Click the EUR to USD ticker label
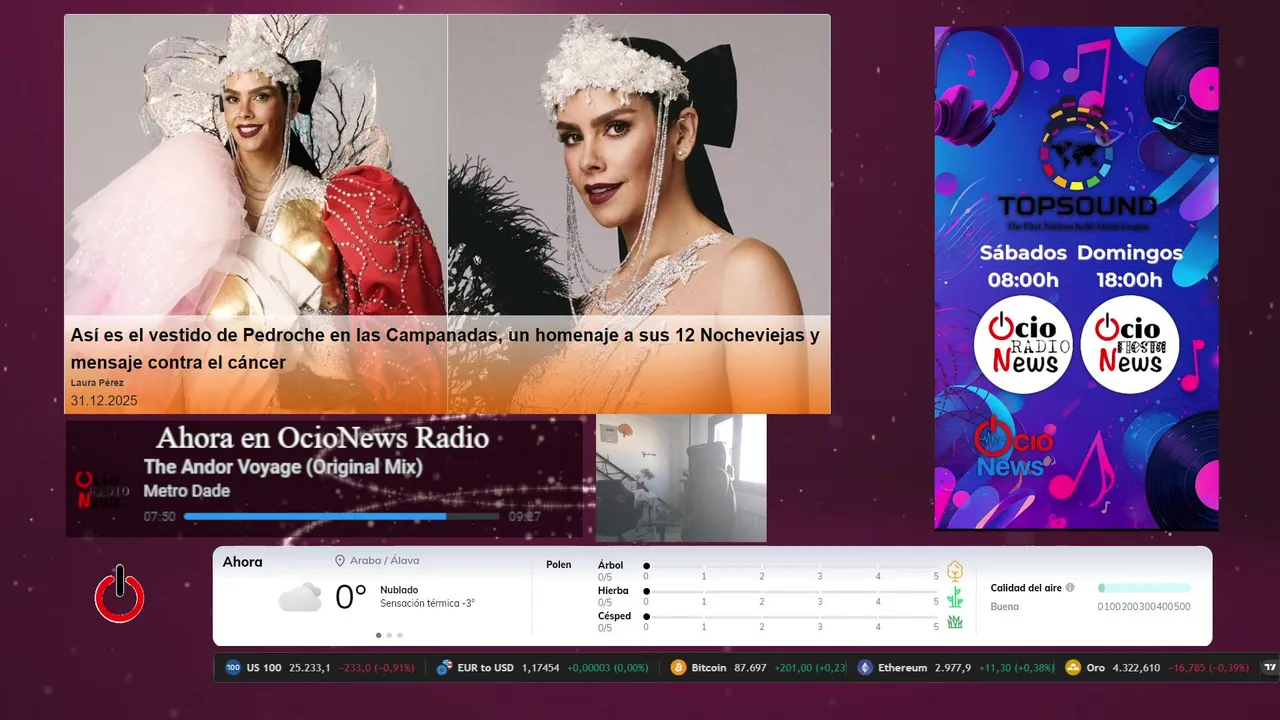Image resolution: width=1280 pixels, height=720 pixels. click(485, 667)
